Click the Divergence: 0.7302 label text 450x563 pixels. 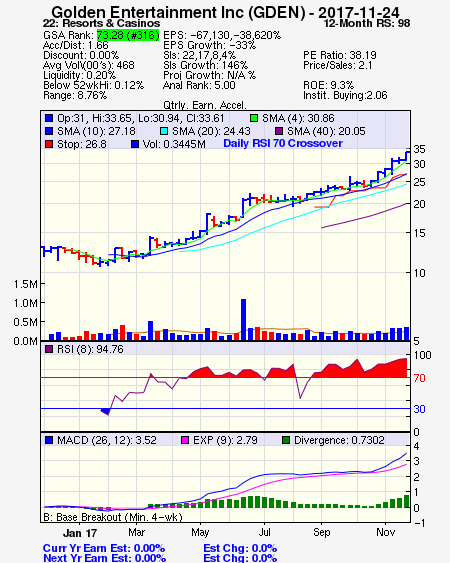pos(339,440)
